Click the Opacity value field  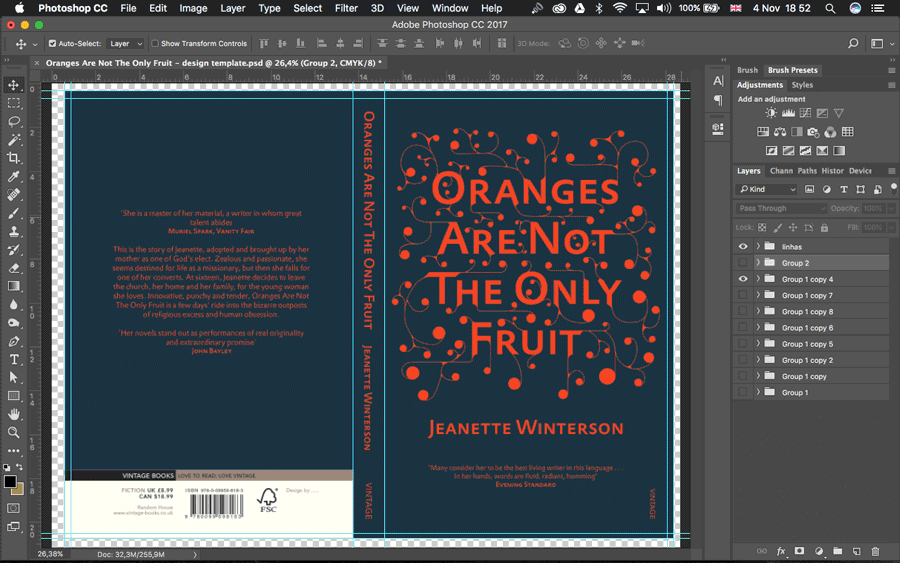(x=872, y=208)
